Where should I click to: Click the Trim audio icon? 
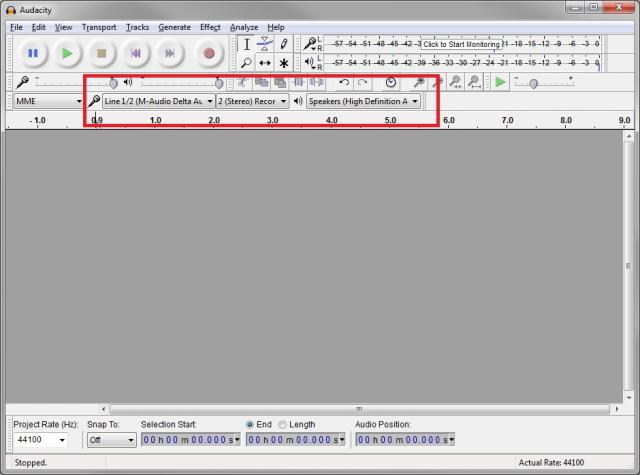[299, 82]
